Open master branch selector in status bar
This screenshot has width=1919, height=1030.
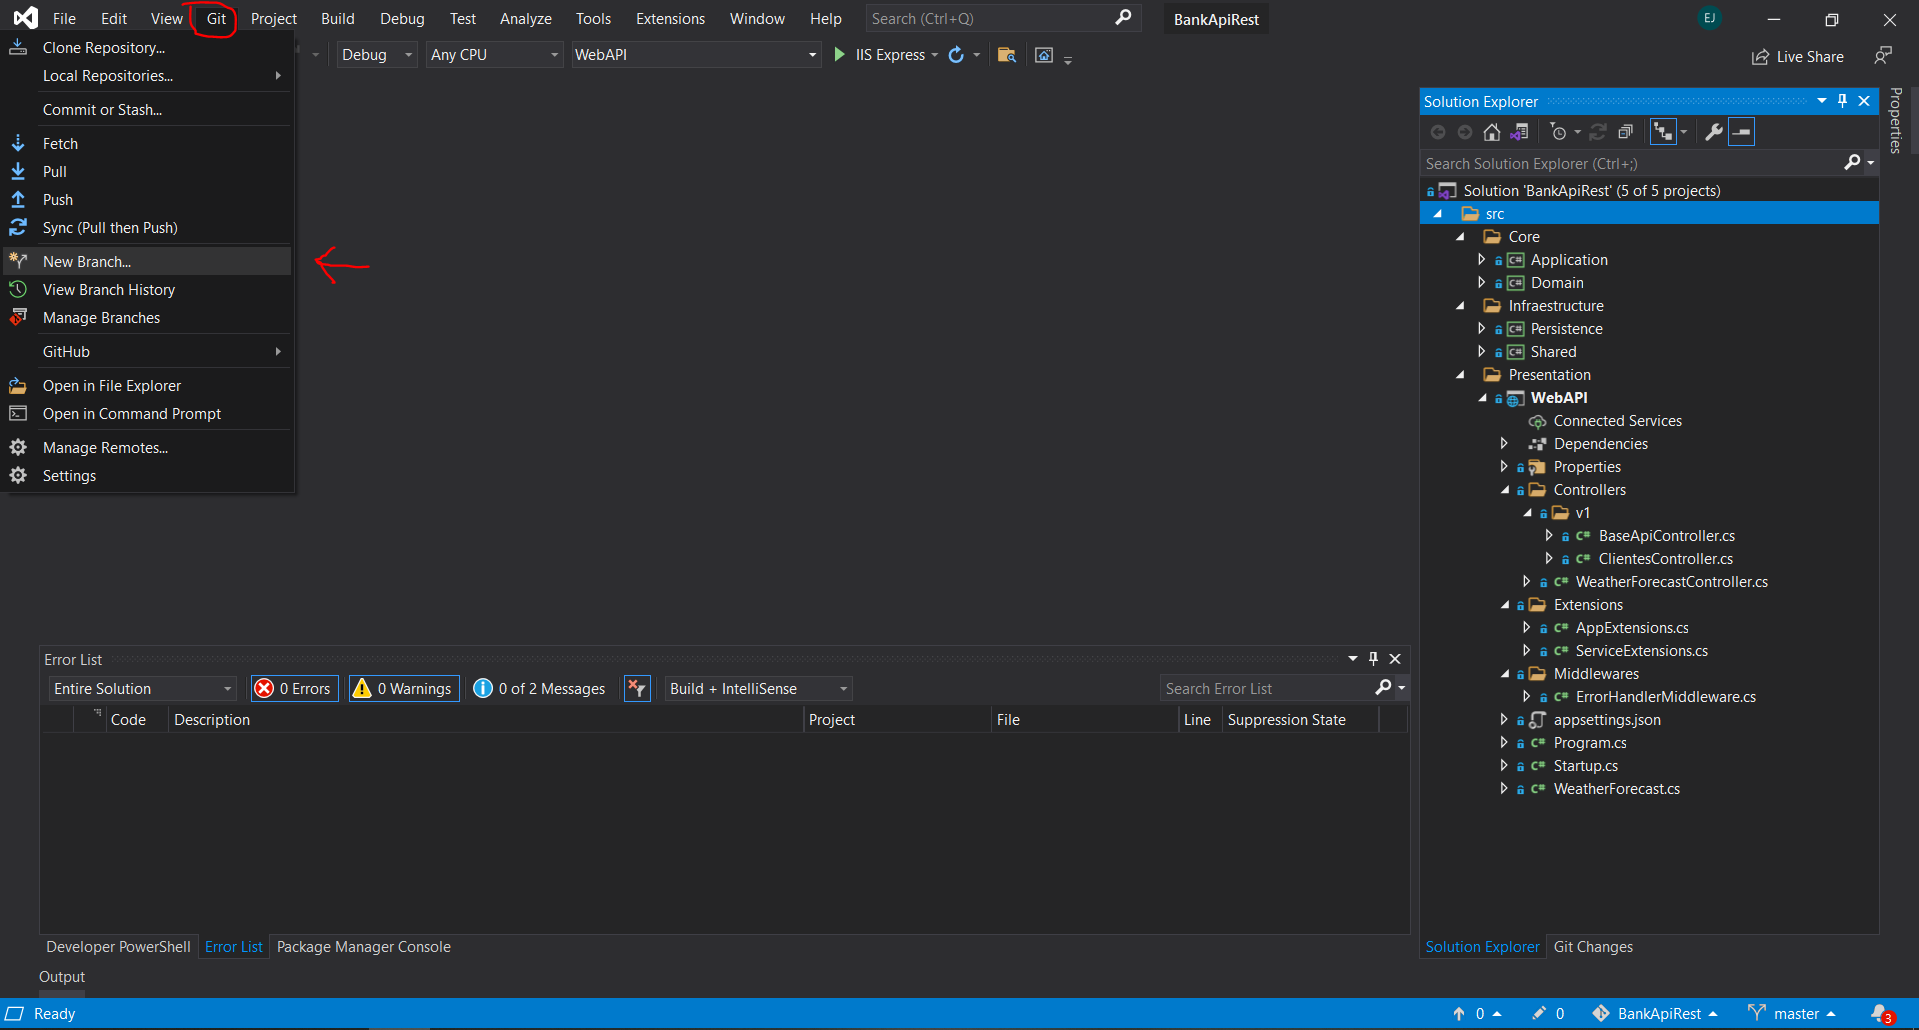coord(1791,1014)
